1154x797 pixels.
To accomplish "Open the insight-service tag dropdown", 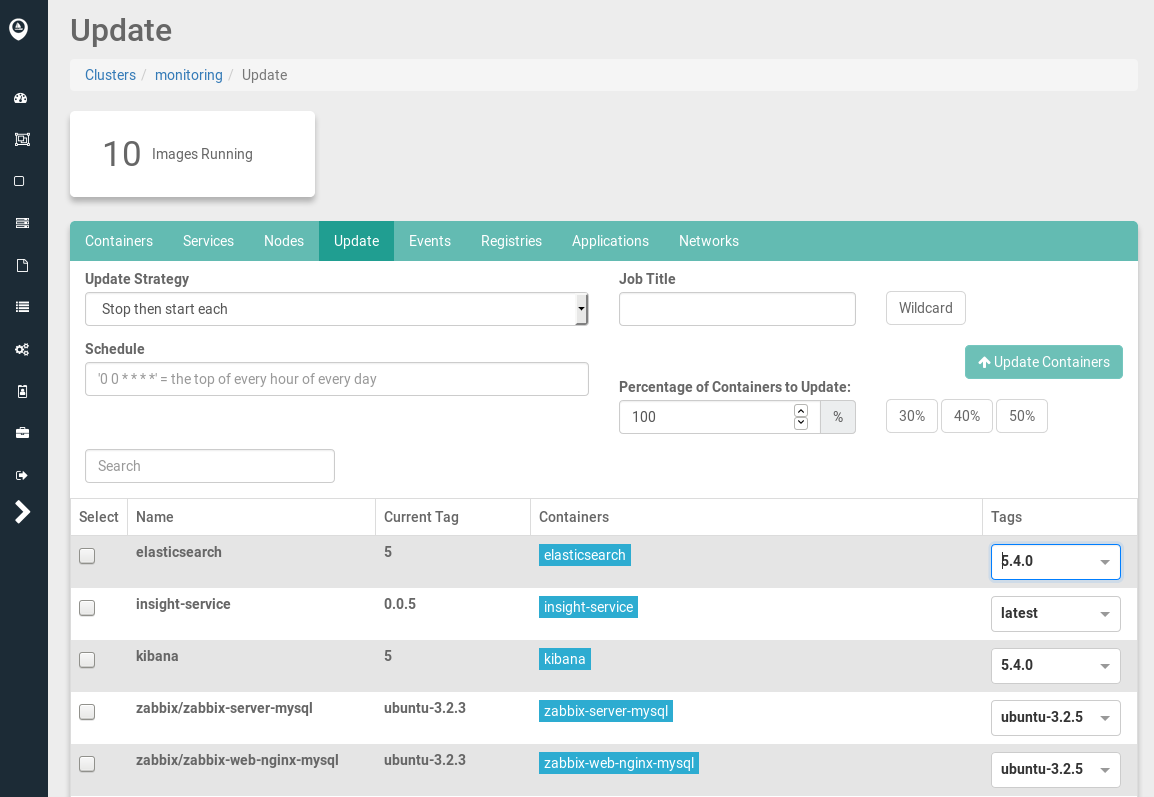I will 1055,613.
